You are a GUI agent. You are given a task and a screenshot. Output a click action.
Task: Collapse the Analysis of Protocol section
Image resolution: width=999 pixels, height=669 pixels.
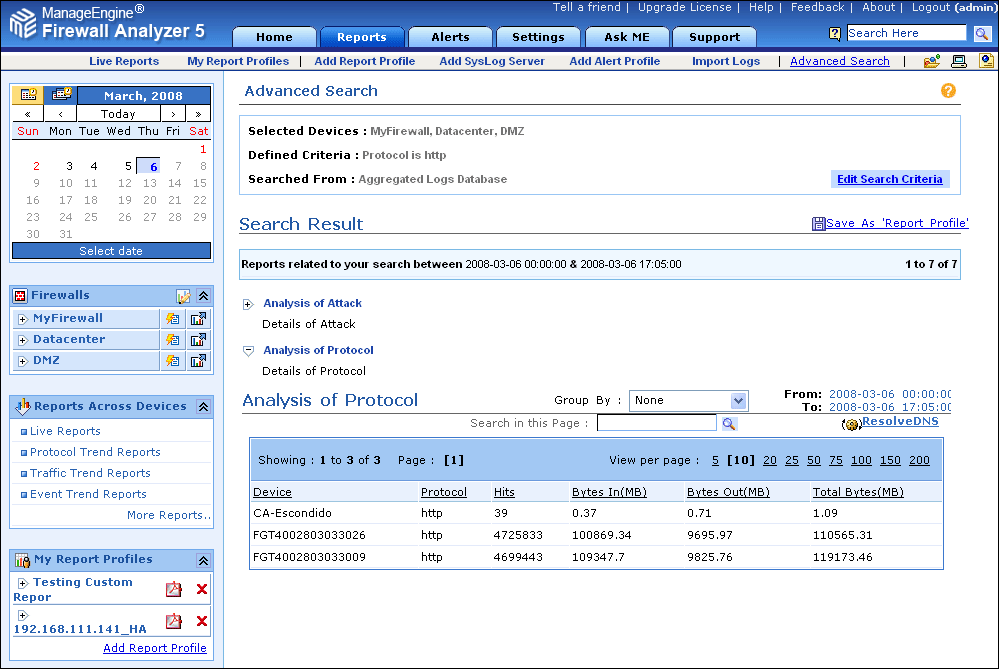pyautogui.click(x=248, y=351)
